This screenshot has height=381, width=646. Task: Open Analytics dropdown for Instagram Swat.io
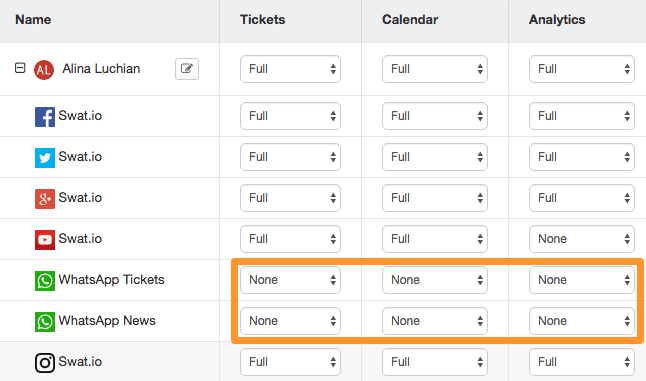coord(582,362)
